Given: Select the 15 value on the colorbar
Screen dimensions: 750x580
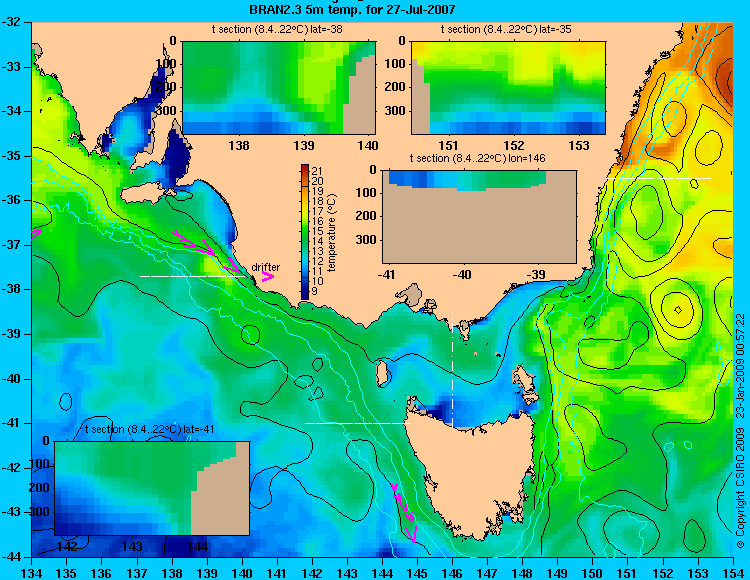Looking at the screenshot, I should 318,231.
